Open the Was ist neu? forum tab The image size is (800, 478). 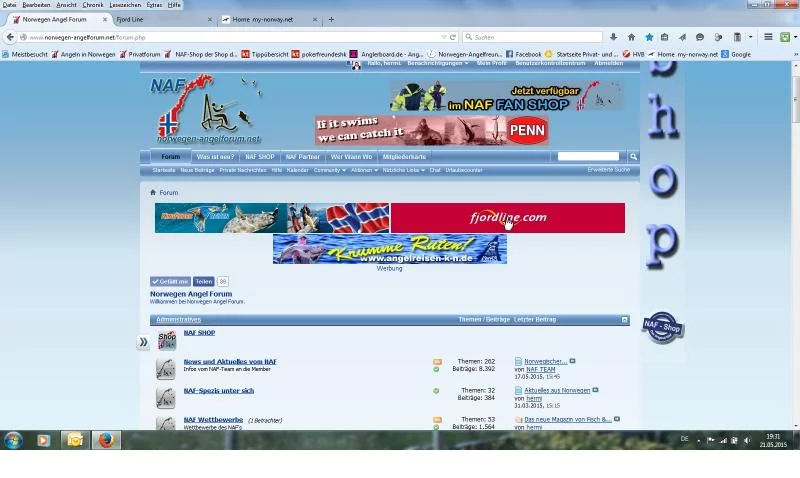click(215, 157)
